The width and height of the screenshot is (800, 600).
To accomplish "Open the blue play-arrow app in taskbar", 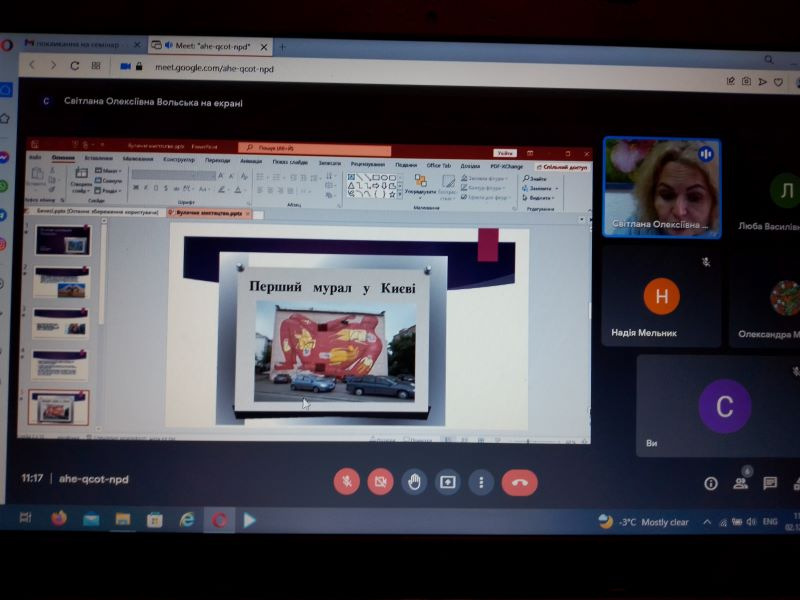I will (x=249, y=520).
